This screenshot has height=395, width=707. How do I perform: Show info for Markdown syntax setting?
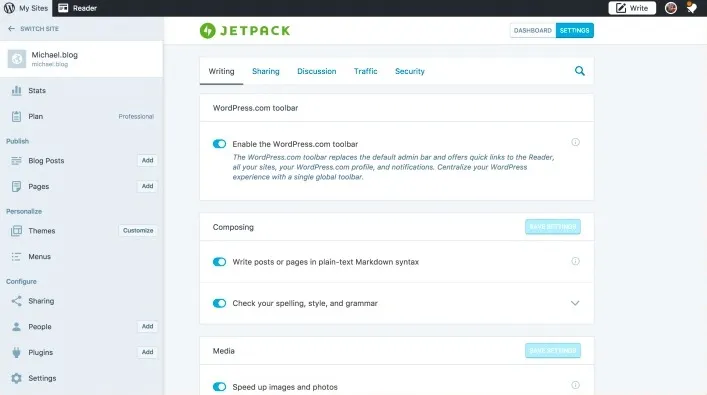(575, 261)
